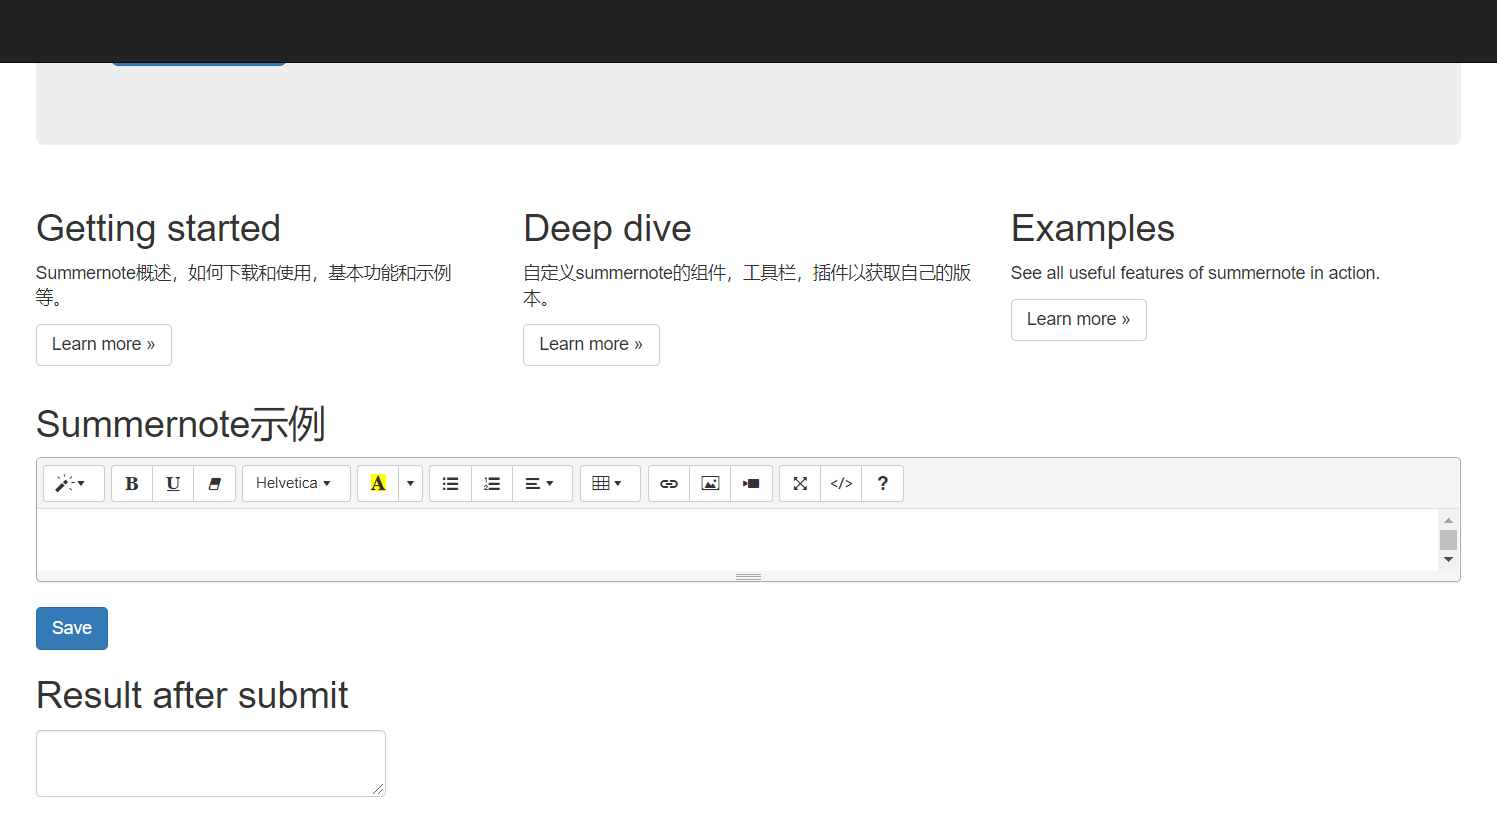Click Learn more under Deep dive
This screenshot has width=1497, height=821.
coord(591,345)
